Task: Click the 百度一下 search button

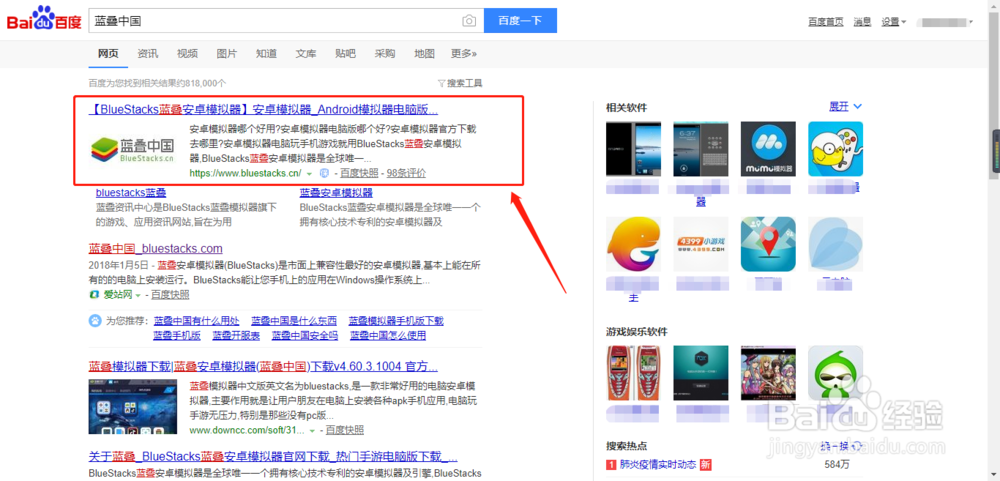Action: click(520, 20)
